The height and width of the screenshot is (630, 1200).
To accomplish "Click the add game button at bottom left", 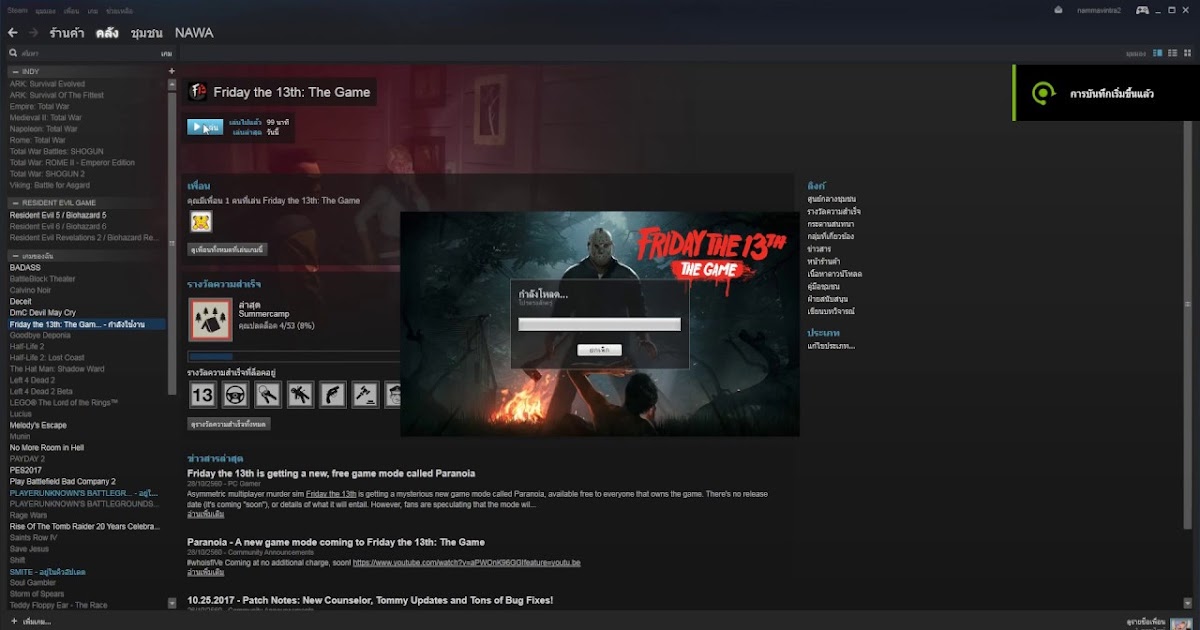I will [x=30, y=622].
